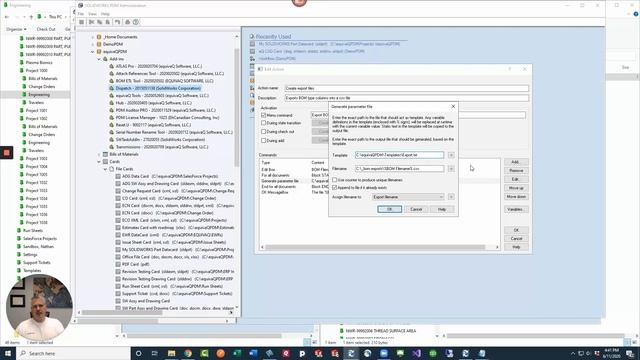Click the Move down button
This screenshot has width=640, height=360.
point(516,197)
